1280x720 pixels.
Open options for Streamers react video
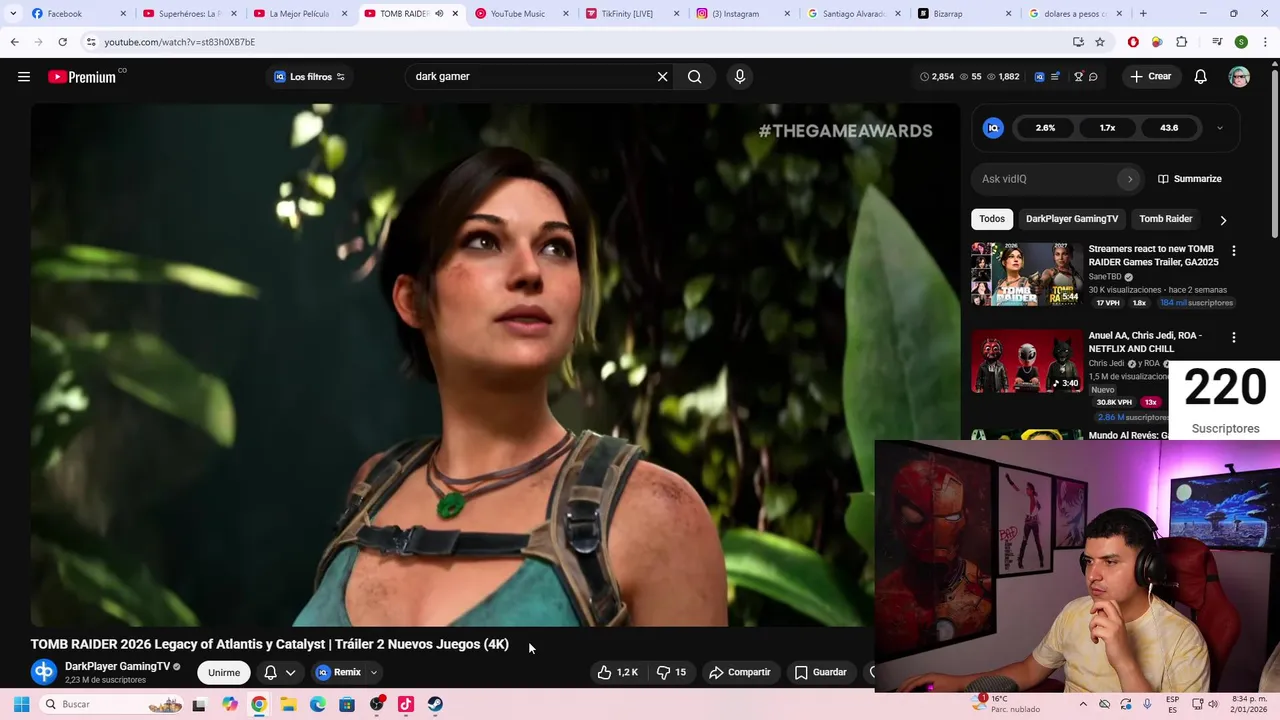pyautogui.click(x=1233, y=251)
